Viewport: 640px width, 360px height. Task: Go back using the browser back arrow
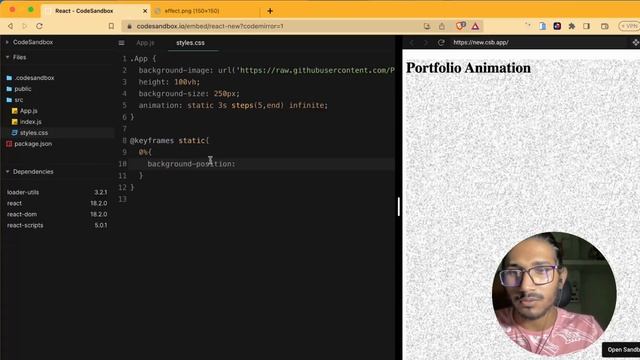click(10, 26)
